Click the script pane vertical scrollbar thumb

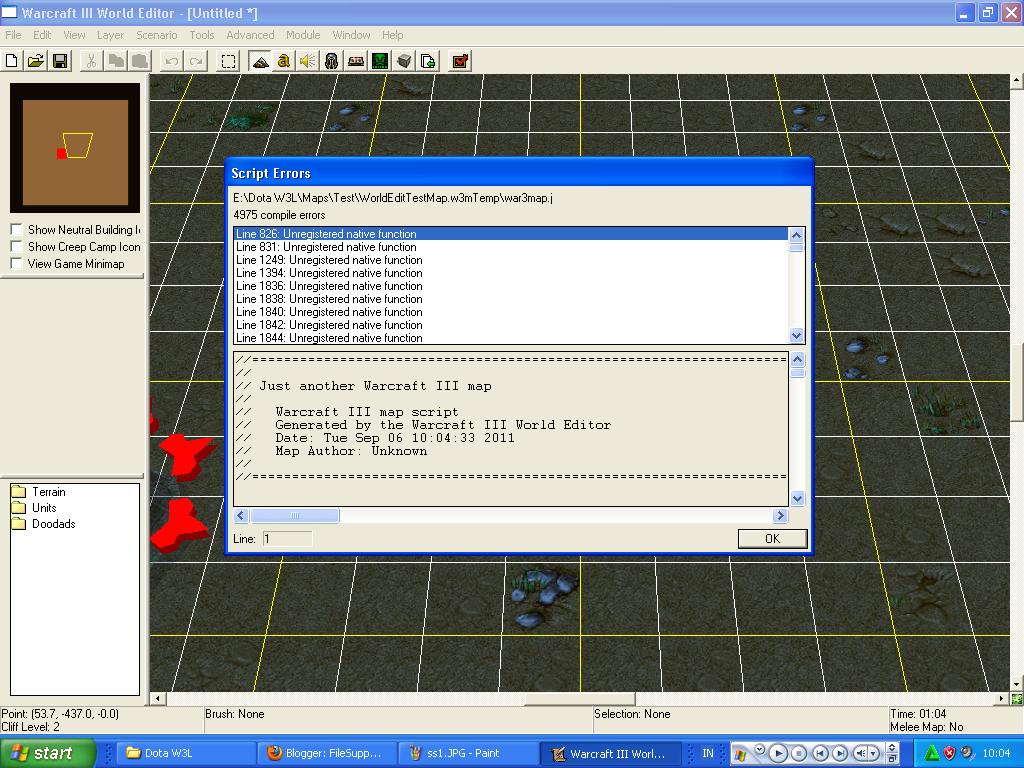797,372
